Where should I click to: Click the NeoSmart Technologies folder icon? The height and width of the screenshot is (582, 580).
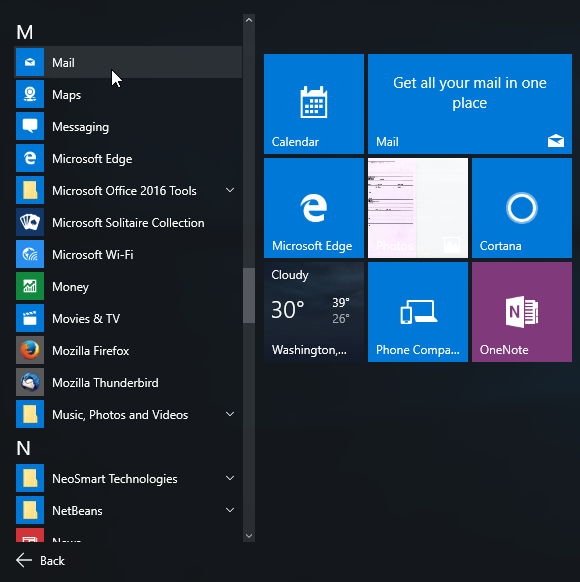click(x=30, y=478)
